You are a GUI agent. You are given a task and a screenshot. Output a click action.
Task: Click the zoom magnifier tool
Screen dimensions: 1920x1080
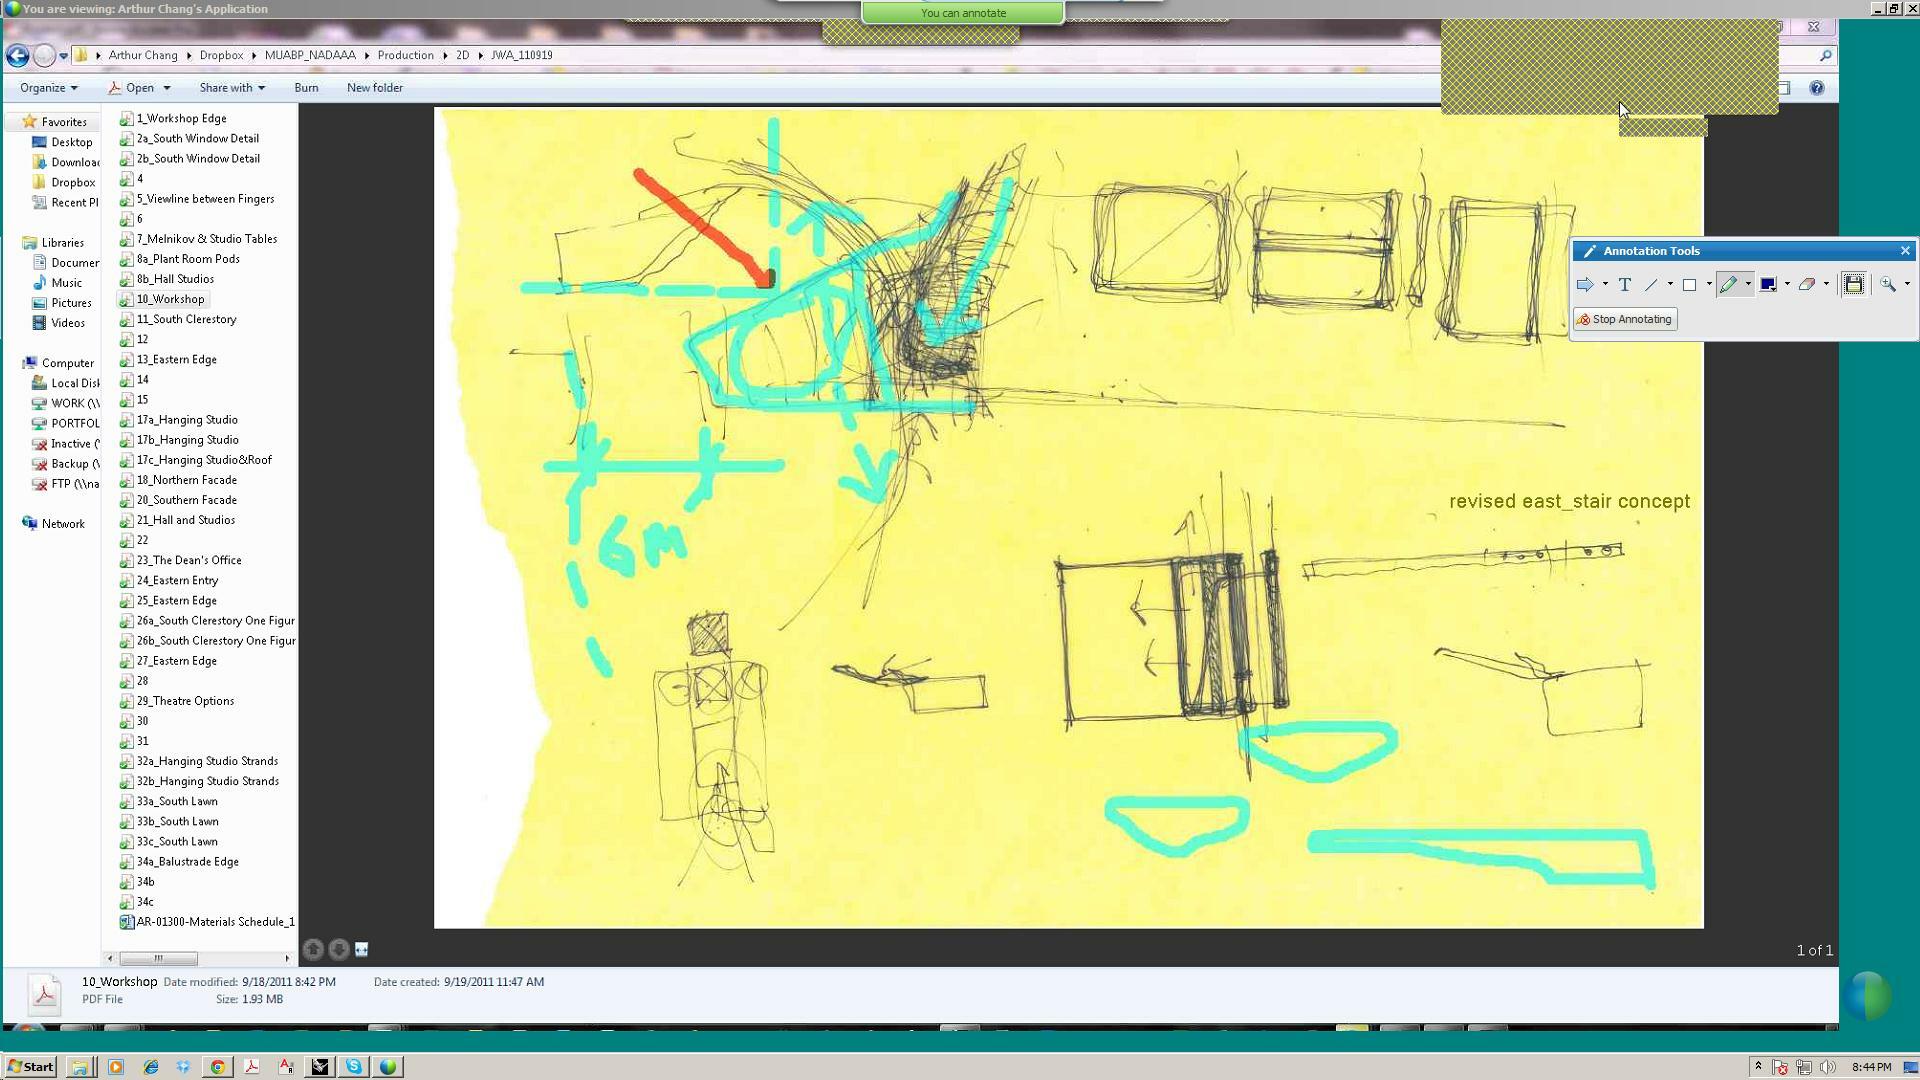pos(1888,285)
